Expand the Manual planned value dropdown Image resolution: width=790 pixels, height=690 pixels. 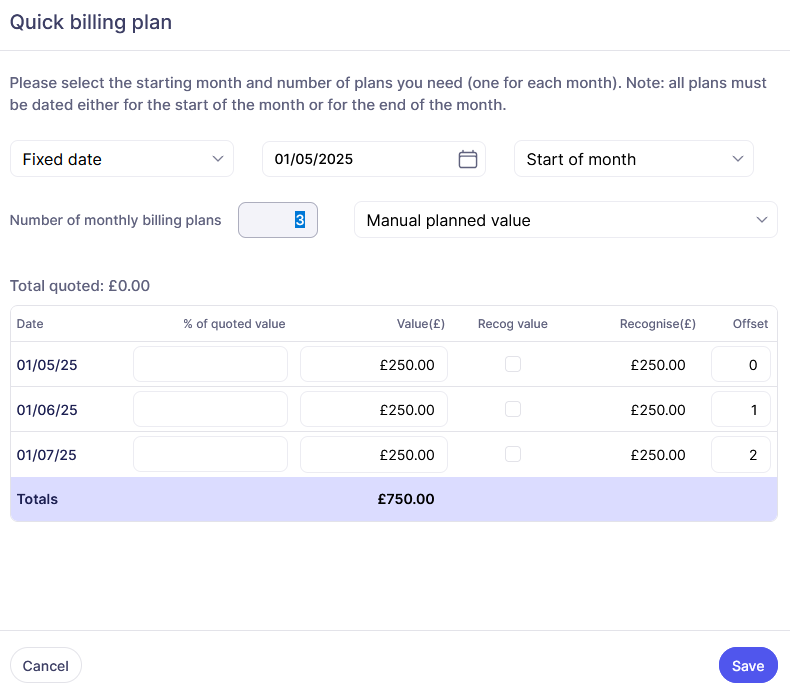(x=565, y=220)
